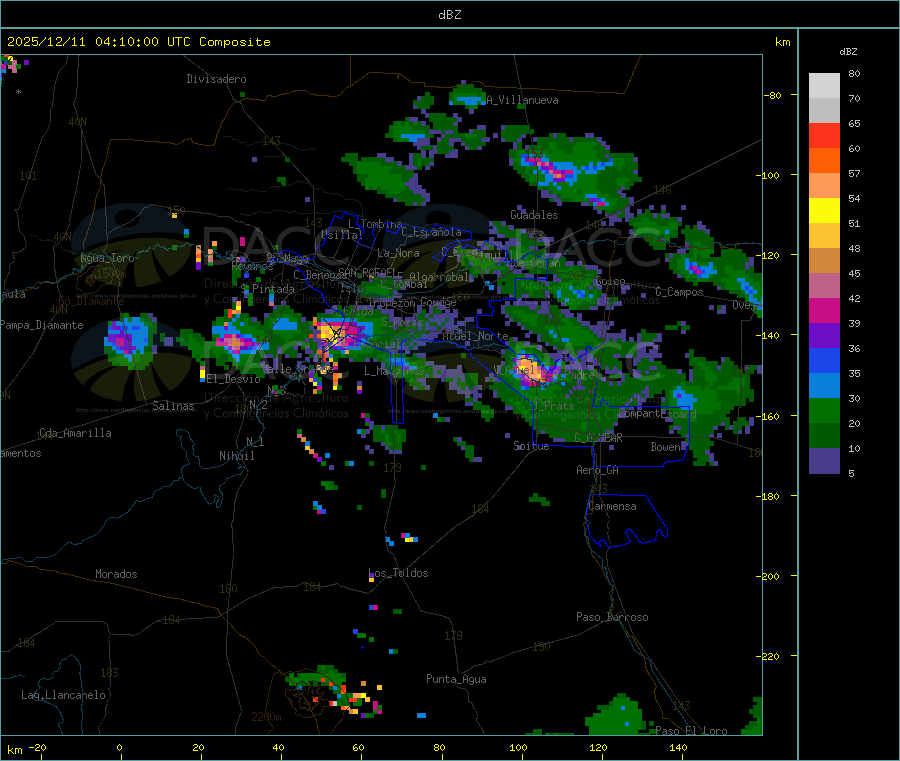
Task: Click the Carmensa label
Action: [x=612, y=507]
